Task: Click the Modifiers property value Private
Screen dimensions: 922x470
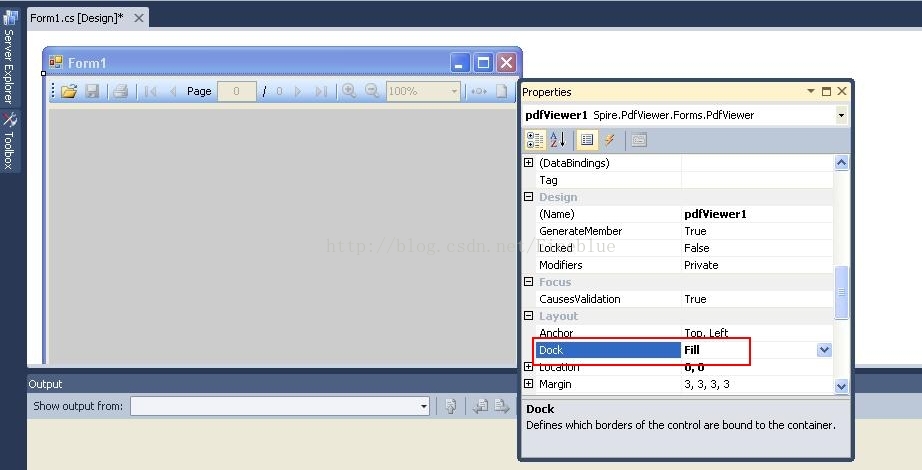Action: point(701,265)
